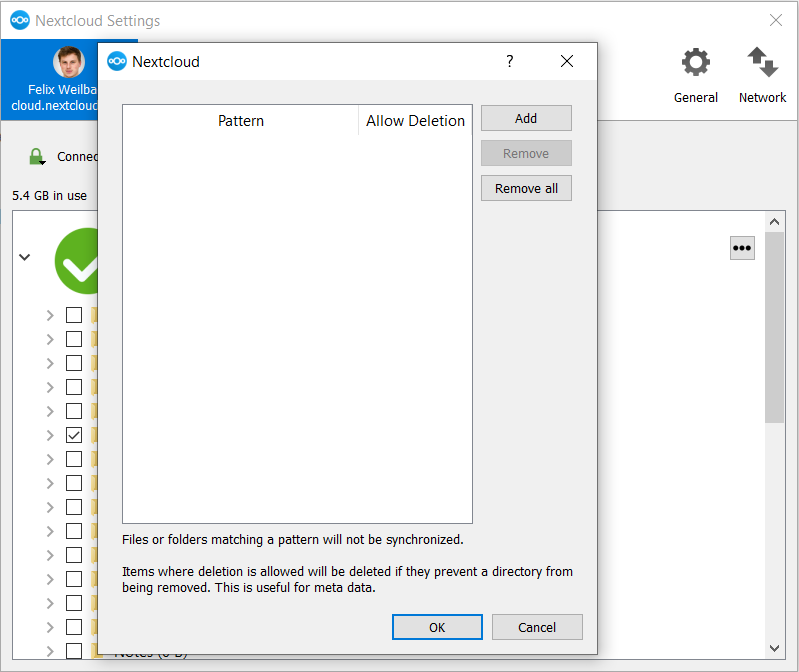Click the green sync status checkmark
The height and width of the screenshot is (672, 799).
click(x=78, y=262)
